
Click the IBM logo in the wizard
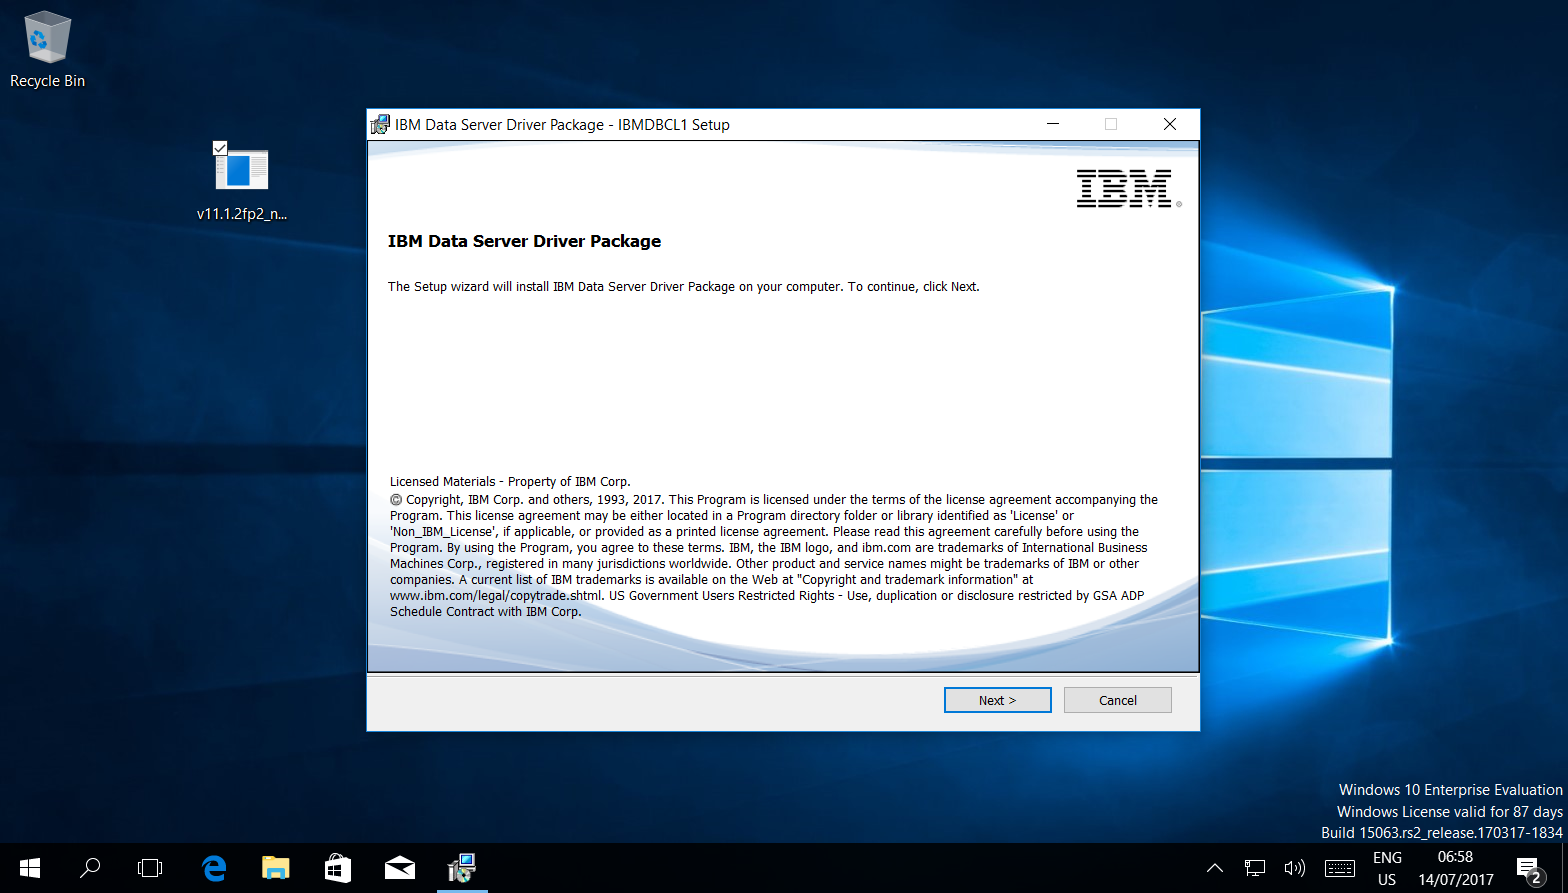pyautogui.click(x=1128, y=188)
